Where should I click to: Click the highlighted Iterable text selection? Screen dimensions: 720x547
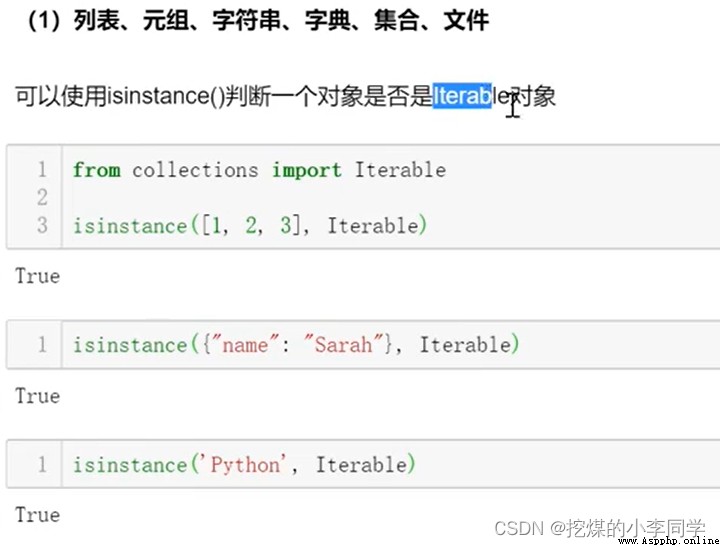tap(462, 96)
